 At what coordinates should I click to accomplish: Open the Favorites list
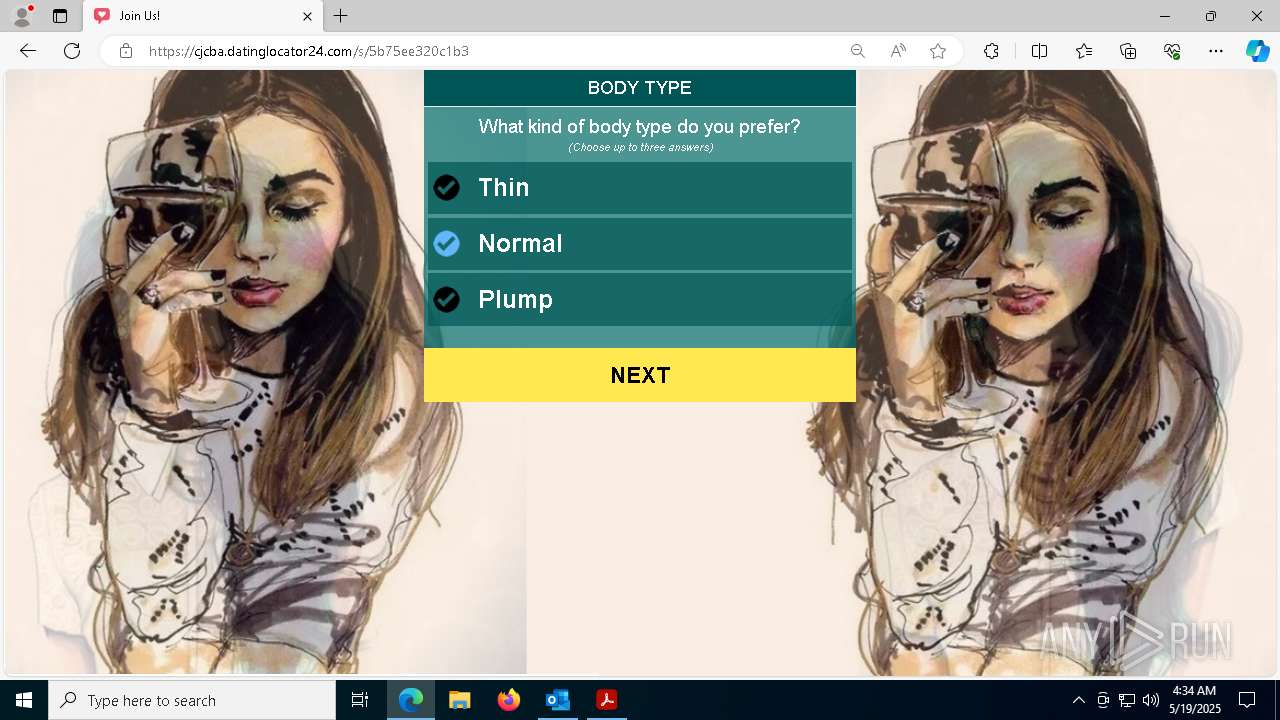point(1084,51)
